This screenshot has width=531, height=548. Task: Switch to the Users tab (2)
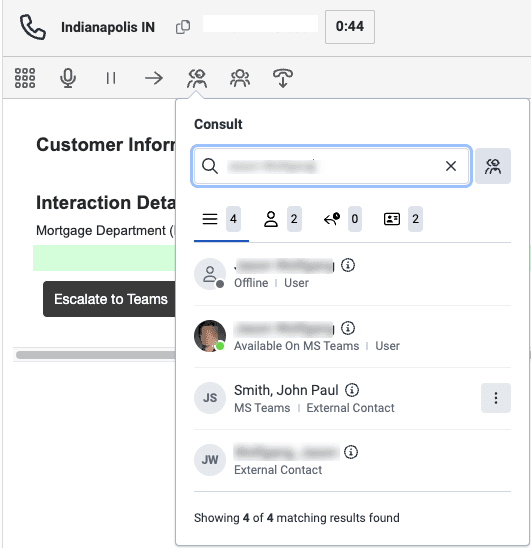282,219
